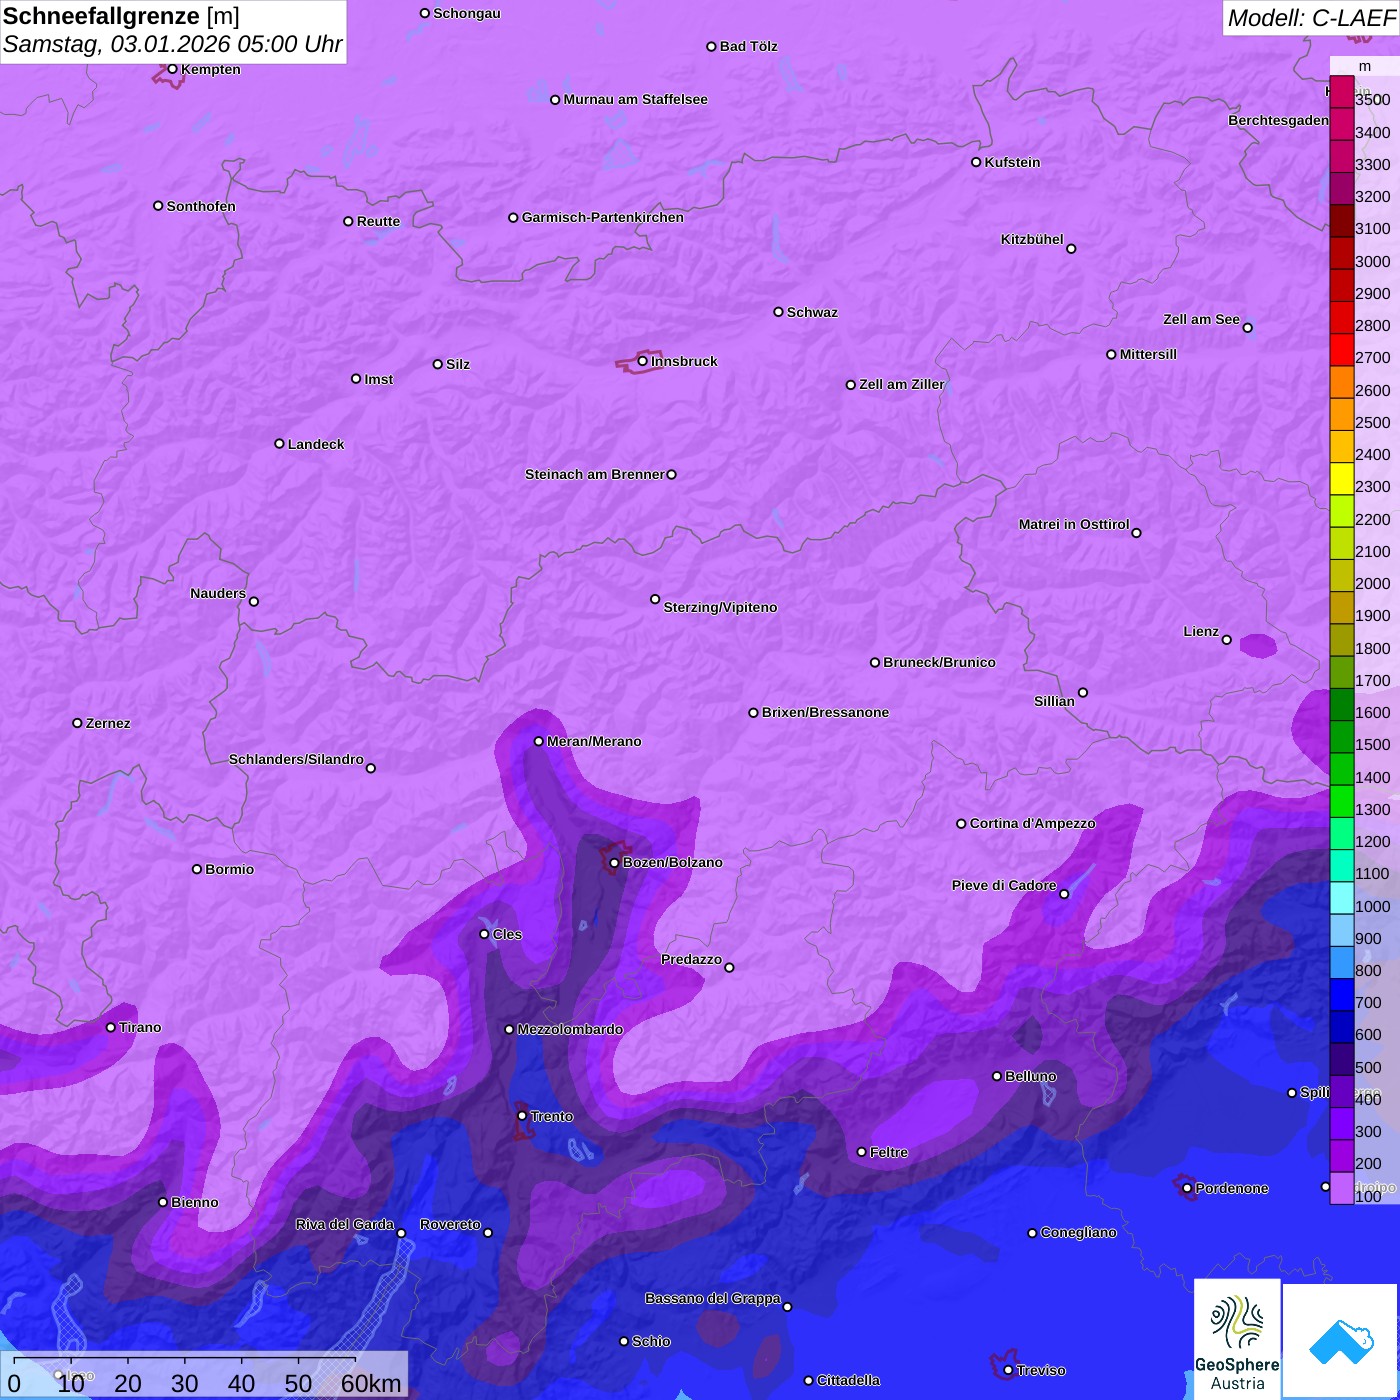Screen dimensions: 1400x1400
Task: Click the Mezzolombardo label
Action: [x=570, y=1029]
